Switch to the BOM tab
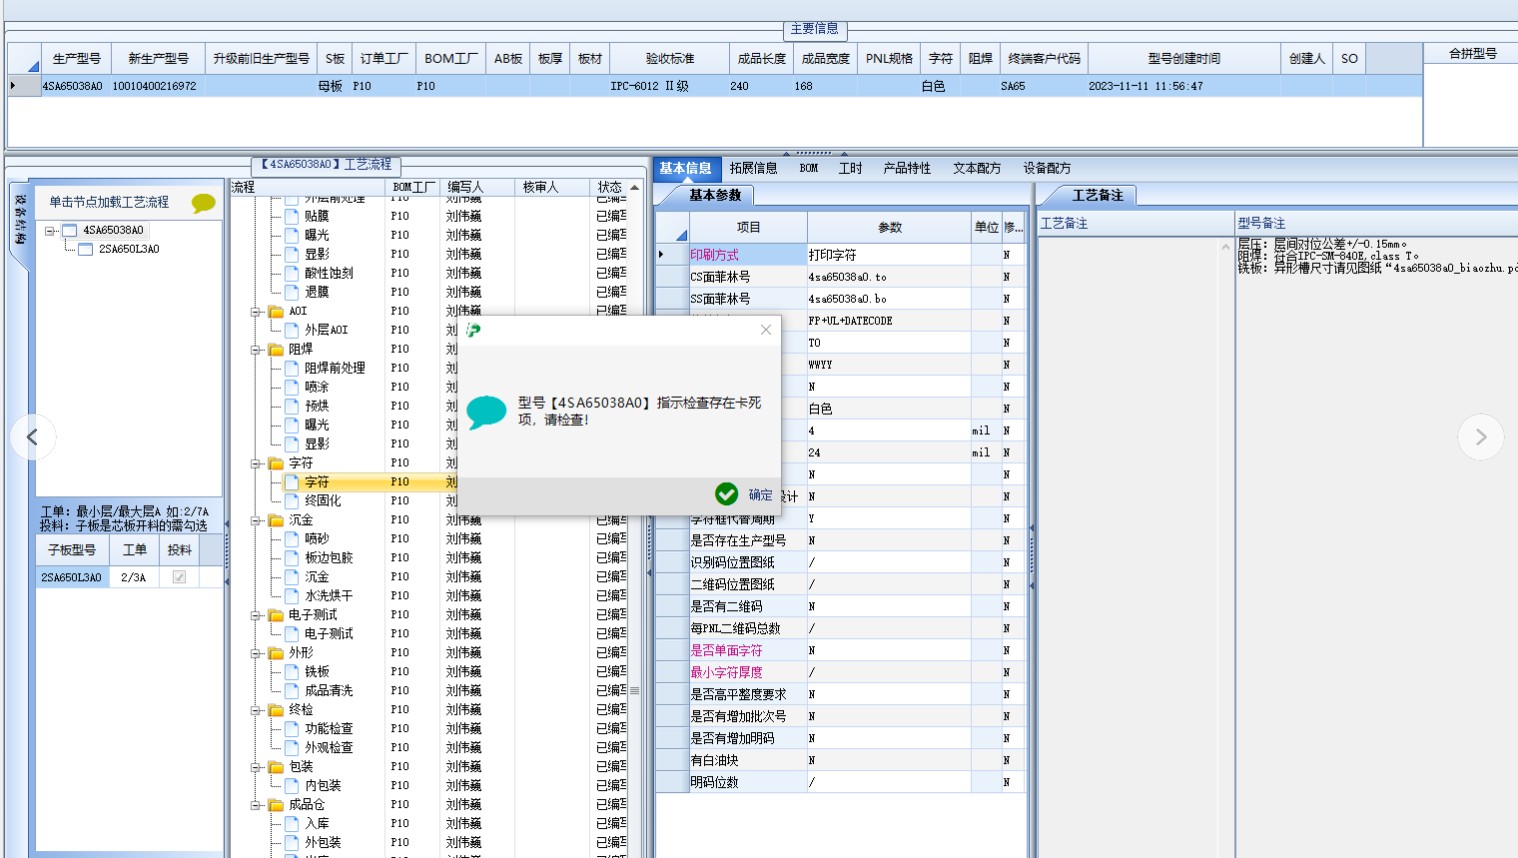 (x=808, y=168)
